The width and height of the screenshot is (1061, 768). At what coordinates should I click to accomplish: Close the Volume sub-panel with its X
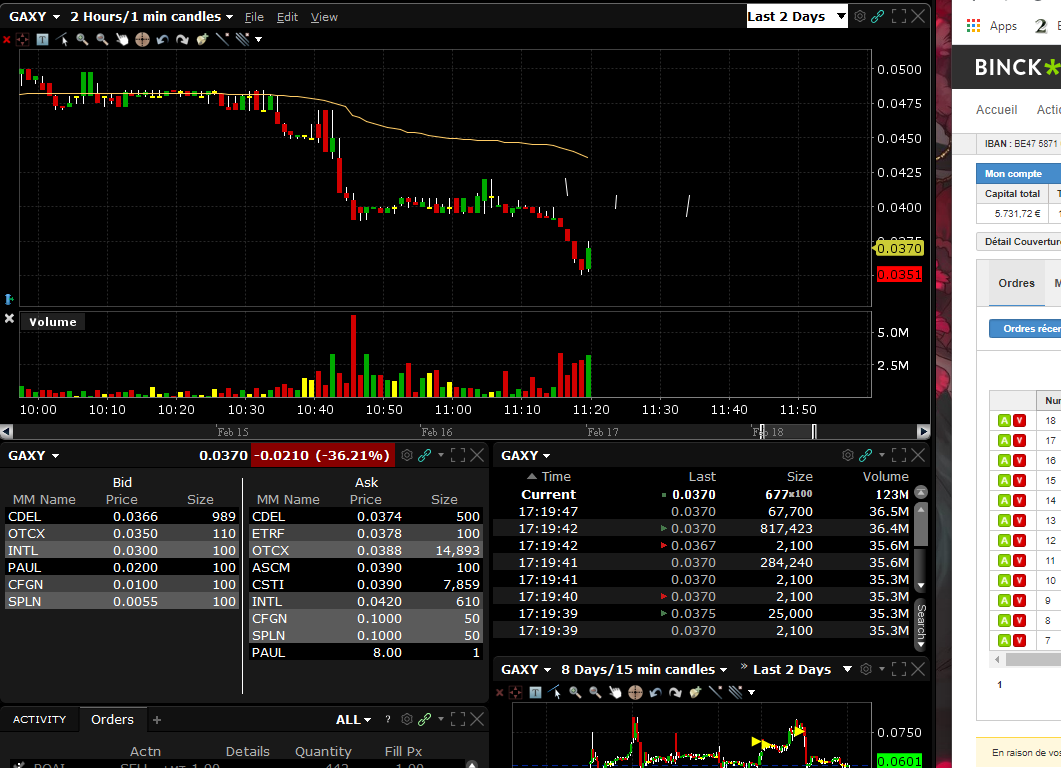tap(10, 319)
